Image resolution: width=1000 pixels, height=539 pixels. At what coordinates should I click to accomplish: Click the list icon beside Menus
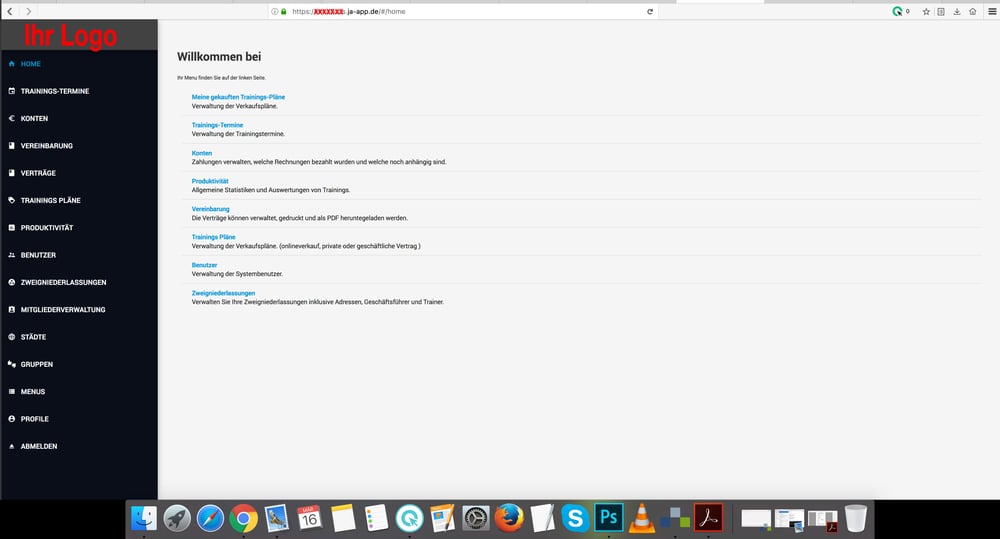pos(11,392)
